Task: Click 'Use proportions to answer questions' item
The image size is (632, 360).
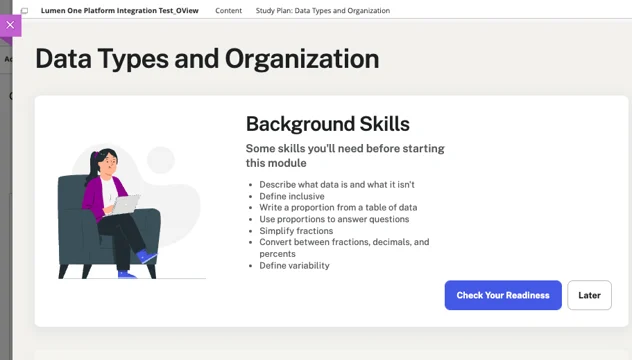Action: click(334, 219)
